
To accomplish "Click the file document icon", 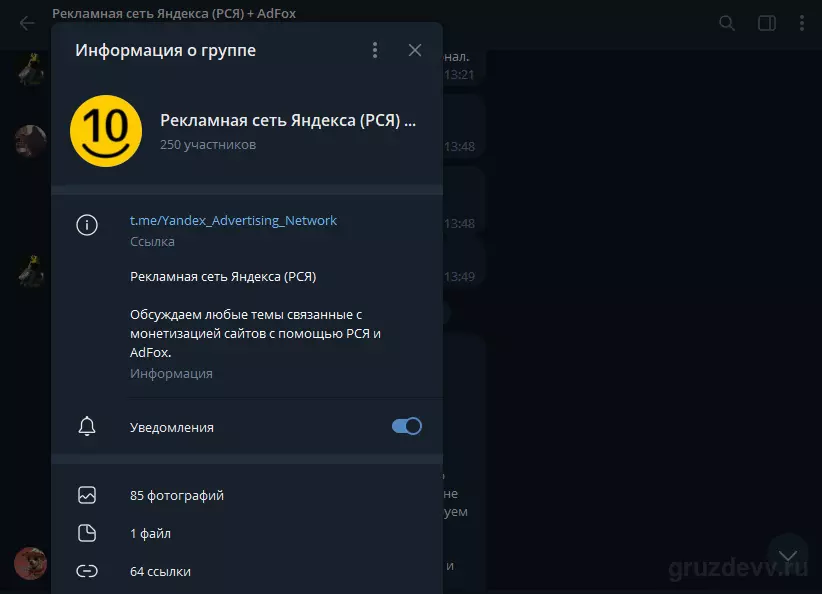I will pos(87,533).
